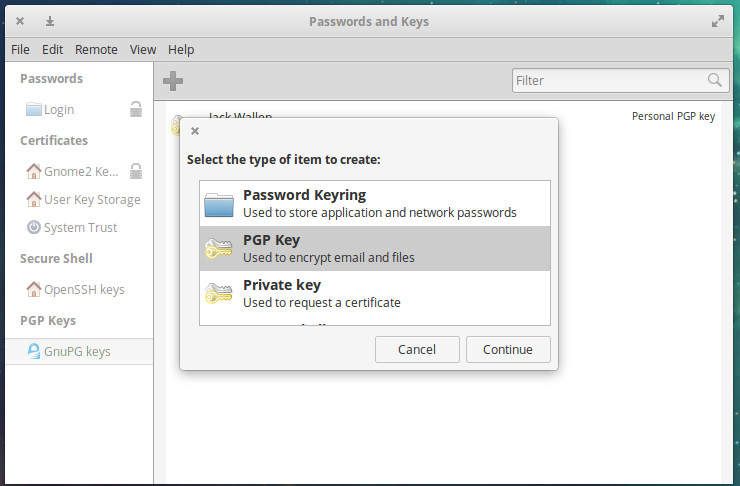Choose the Password Keyring folder icon
This screenshot has height=486, width=740.
point(218,204)
